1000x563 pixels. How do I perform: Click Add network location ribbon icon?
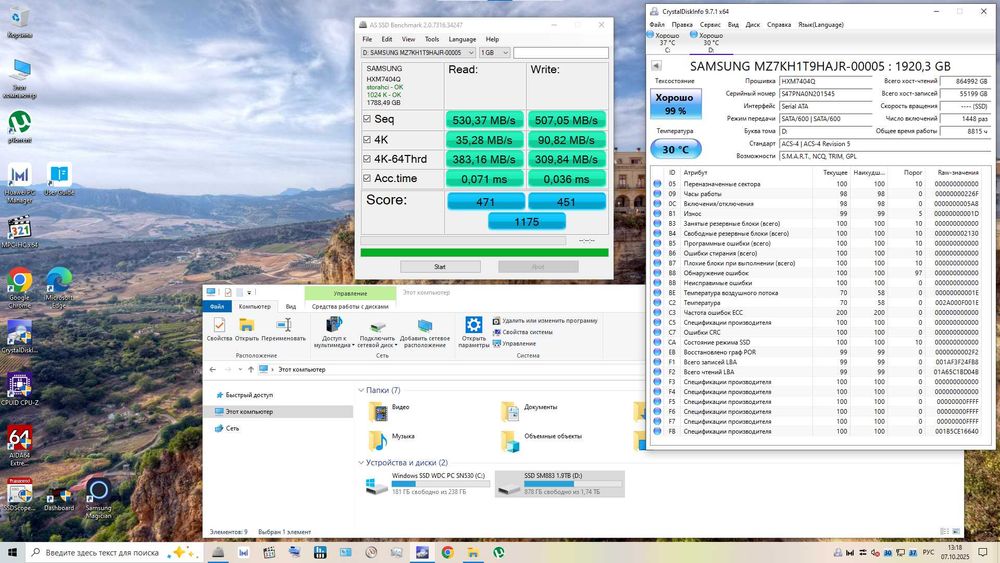pos(425,333)
